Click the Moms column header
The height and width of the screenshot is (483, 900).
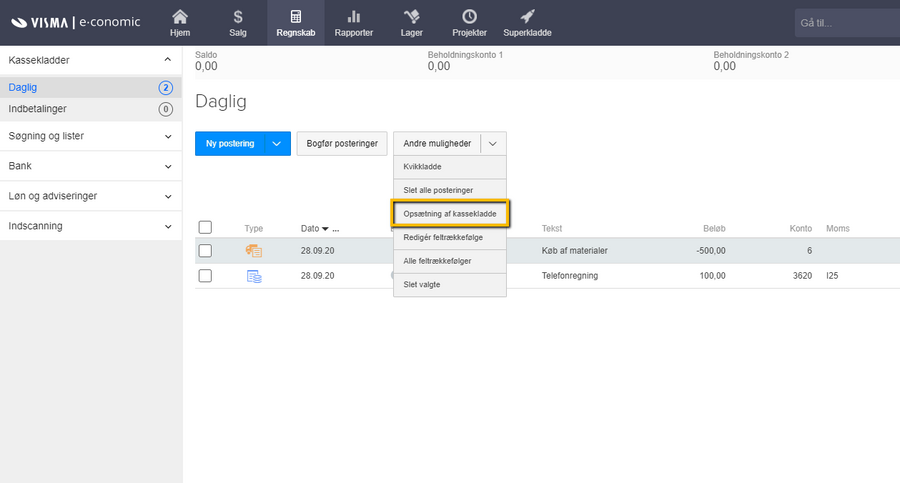pos(837,229)
